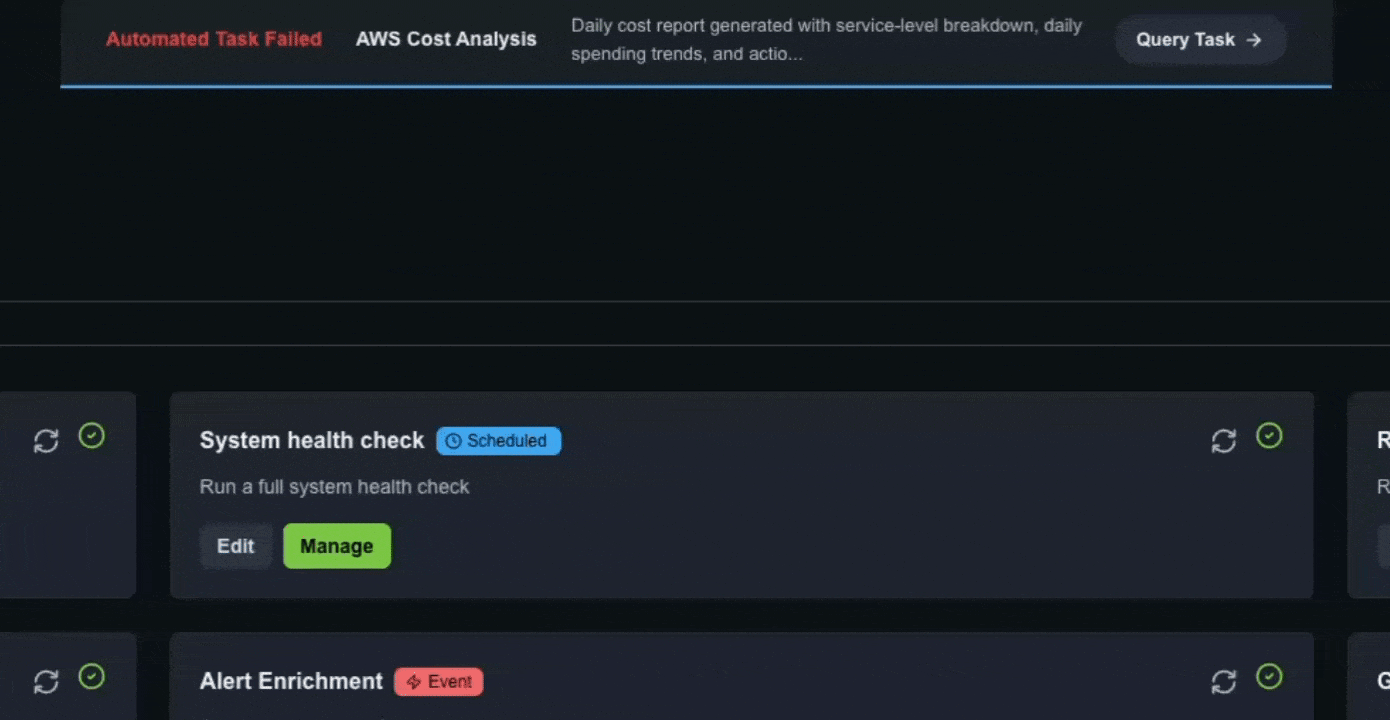Click the blue progress bar under the notification

tap(695, 89)
